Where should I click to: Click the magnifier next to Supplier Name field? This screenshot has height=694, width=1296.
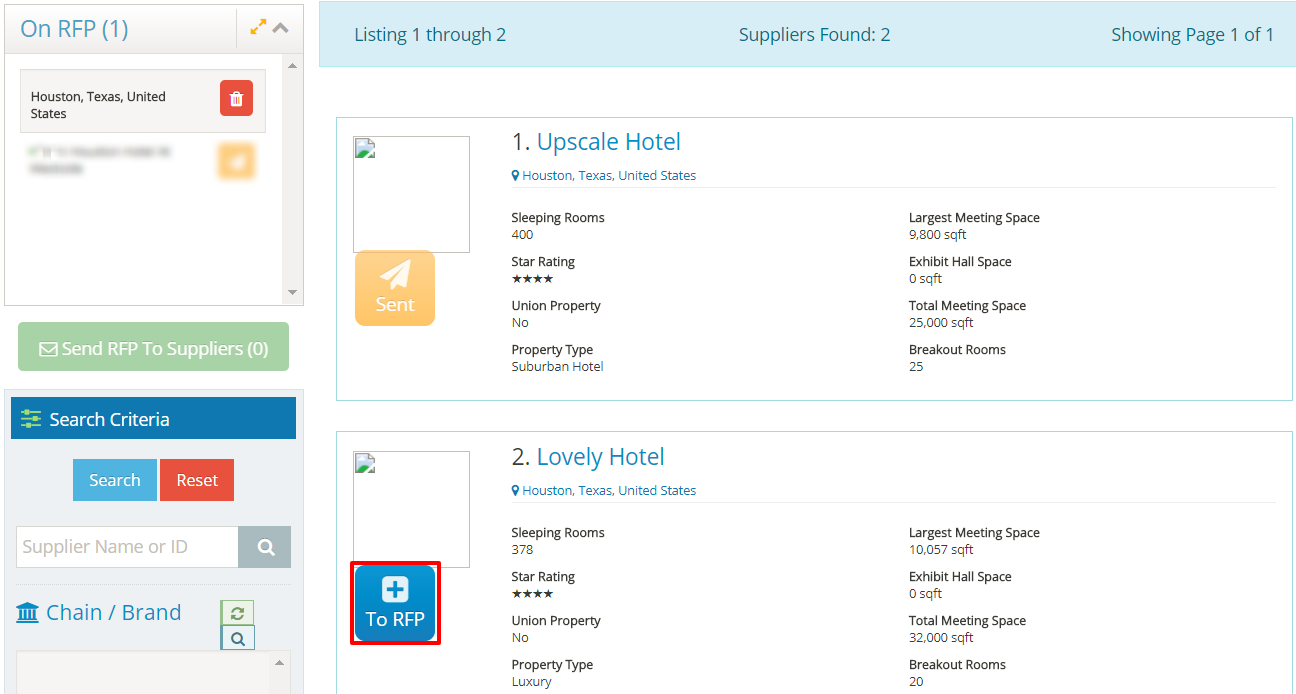point(265,547)
